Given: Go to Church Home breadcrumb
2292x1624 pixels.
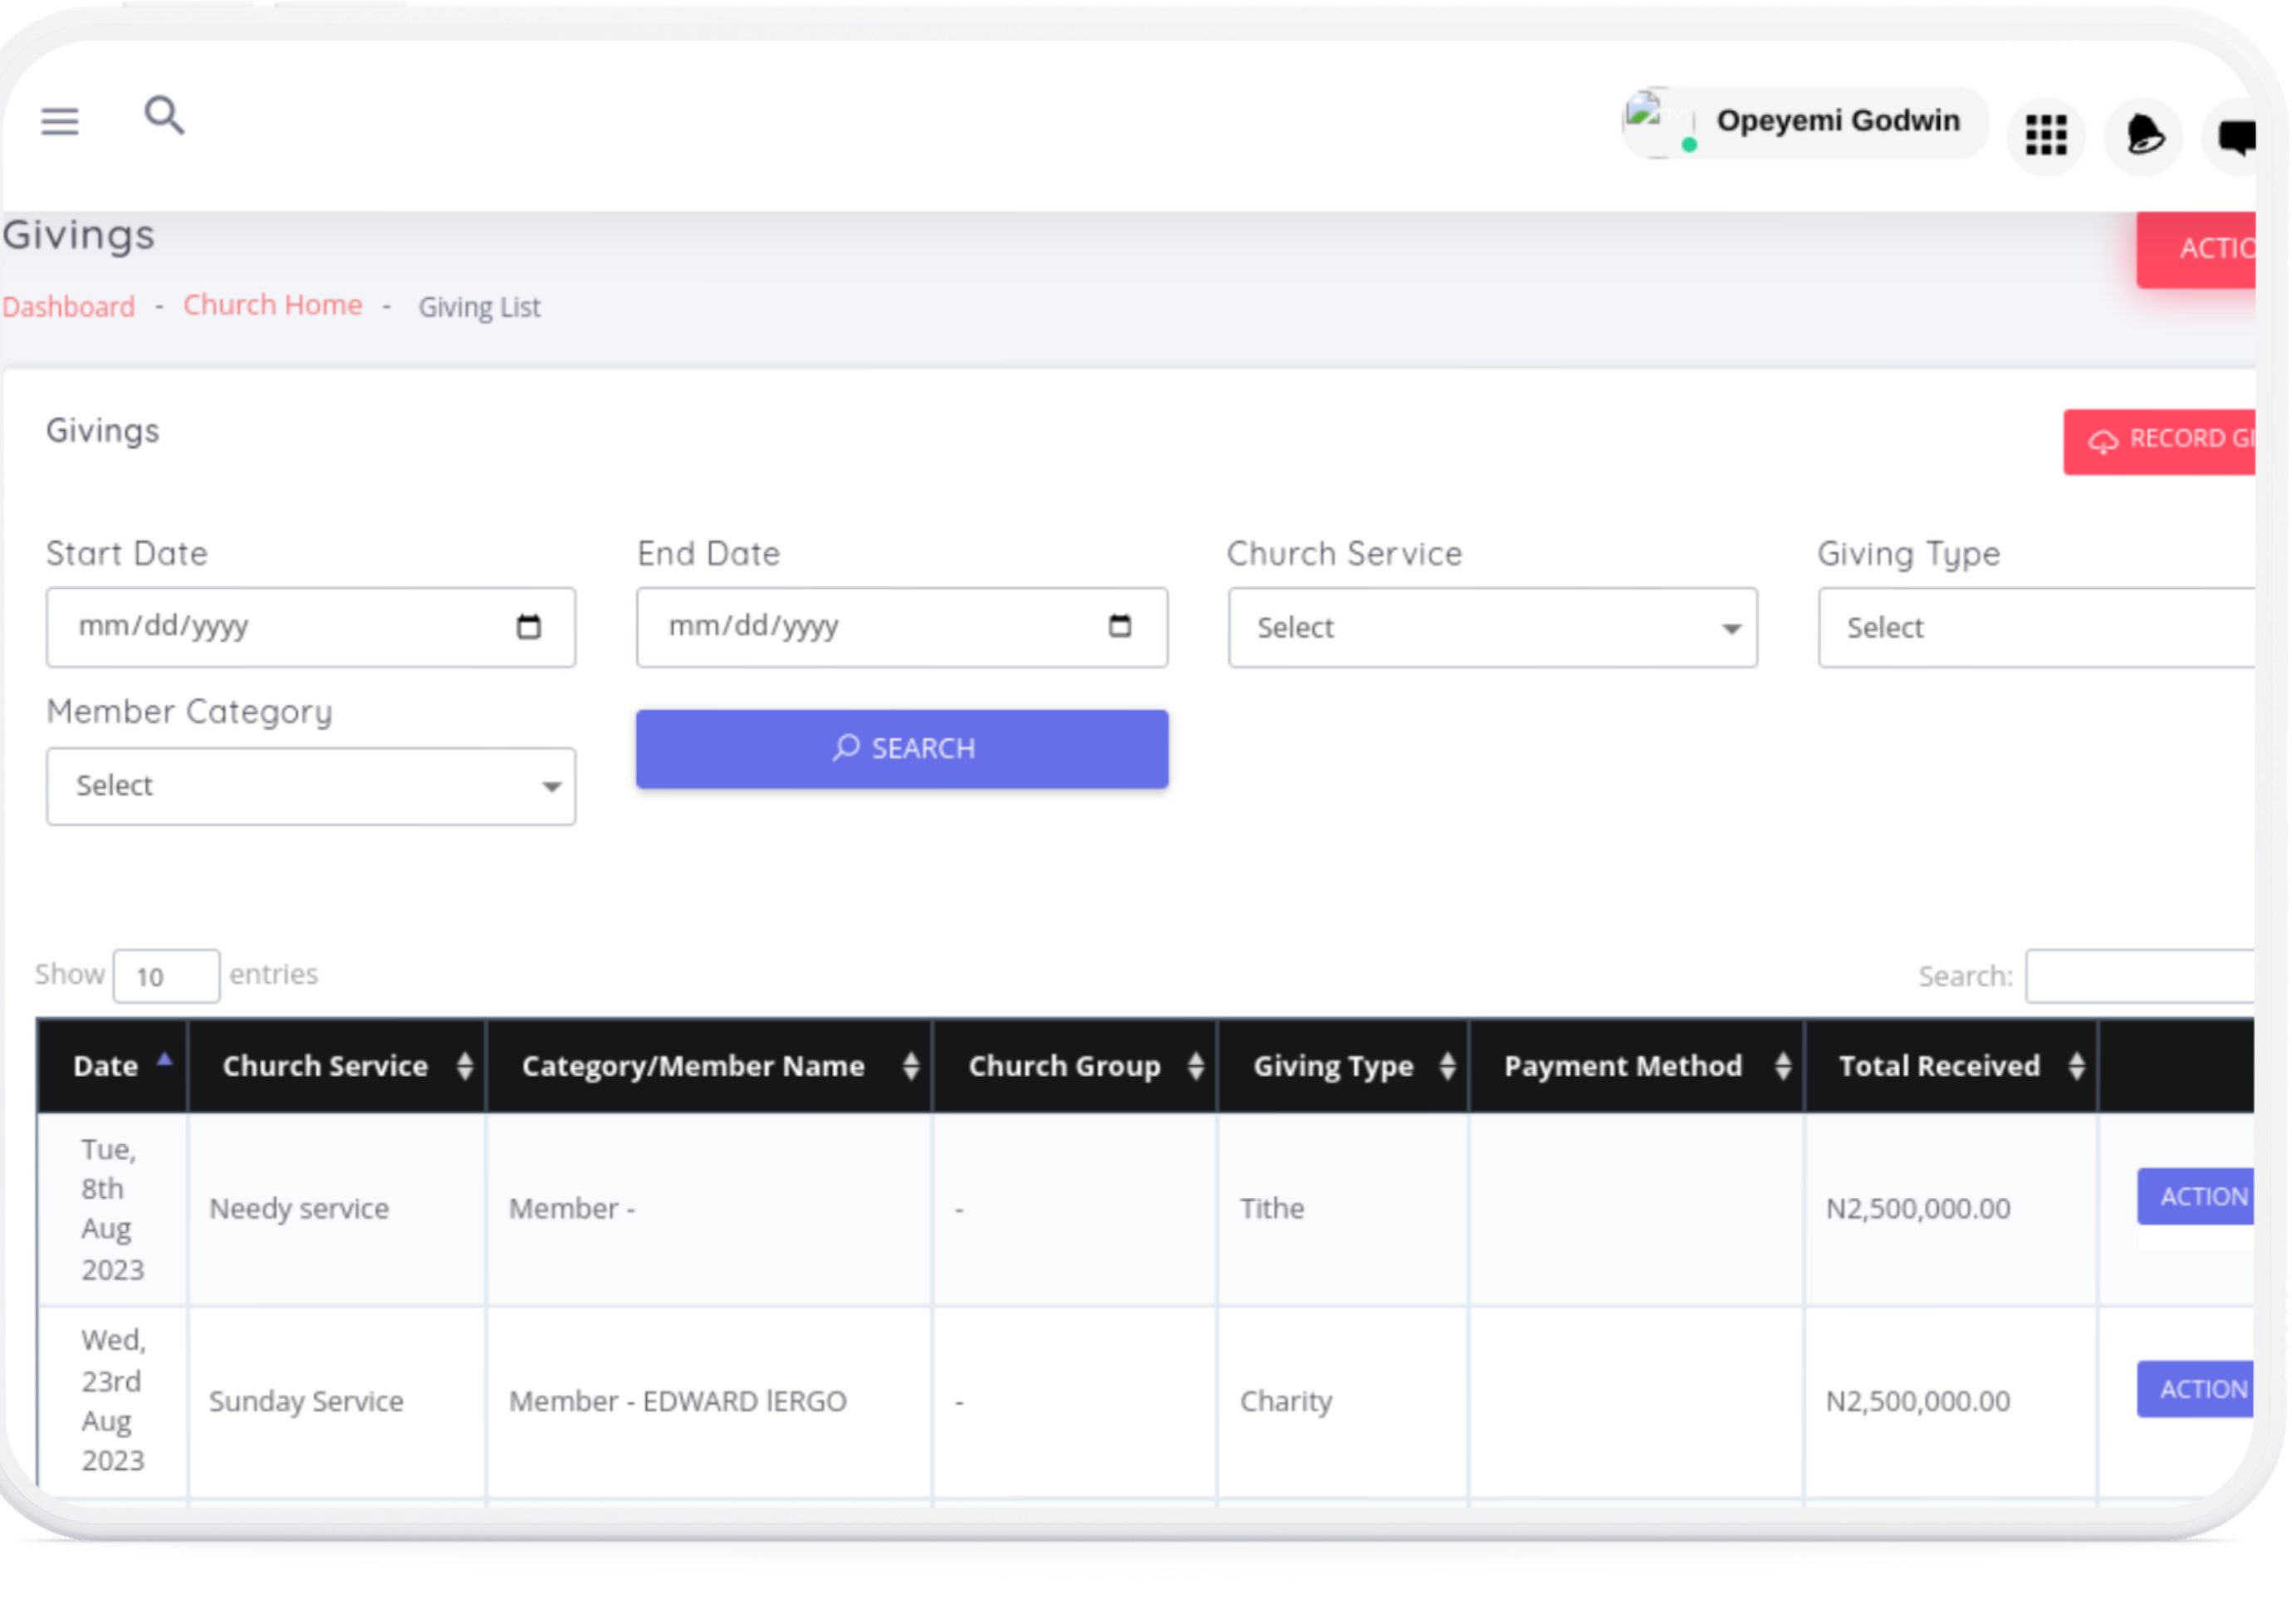Looking at the screenshot, I should [x=272, y=305].
